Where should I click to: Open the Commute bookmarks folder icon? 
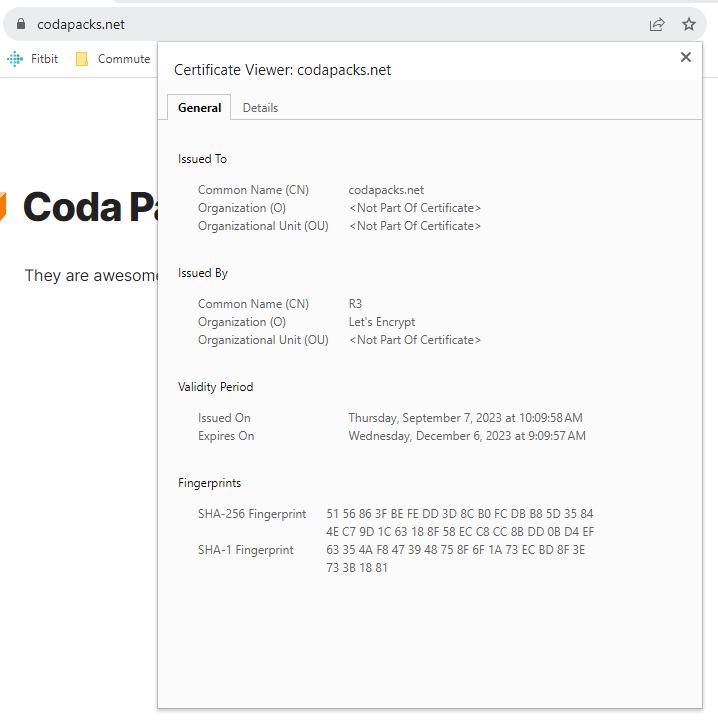(x=82, y=59)
